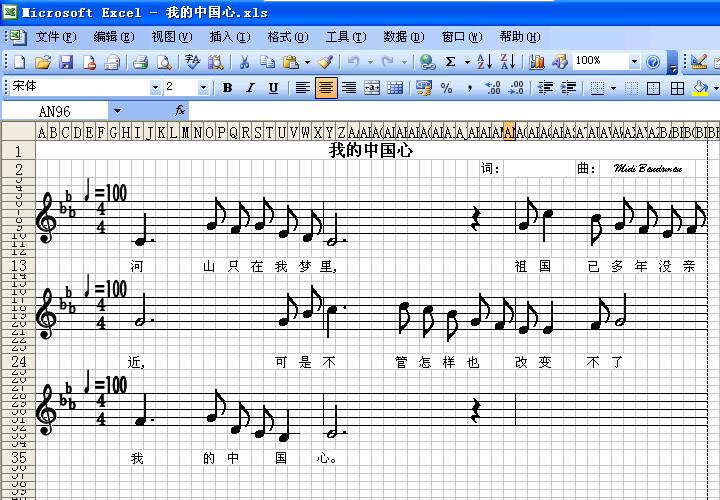Open the 插入(I) menu
The width and height of the screenshot is (720, 500).
[230, 37]
